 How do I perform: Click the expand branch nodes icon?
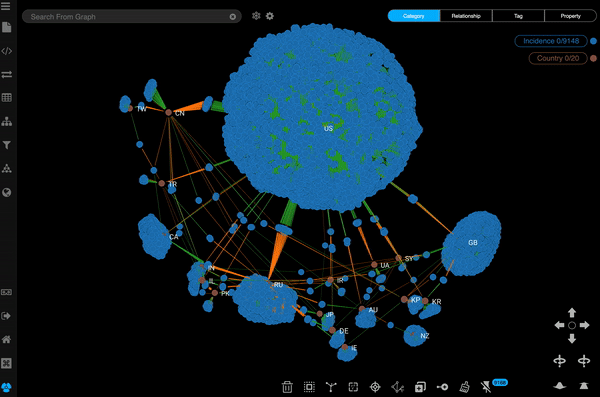[331, 387]
